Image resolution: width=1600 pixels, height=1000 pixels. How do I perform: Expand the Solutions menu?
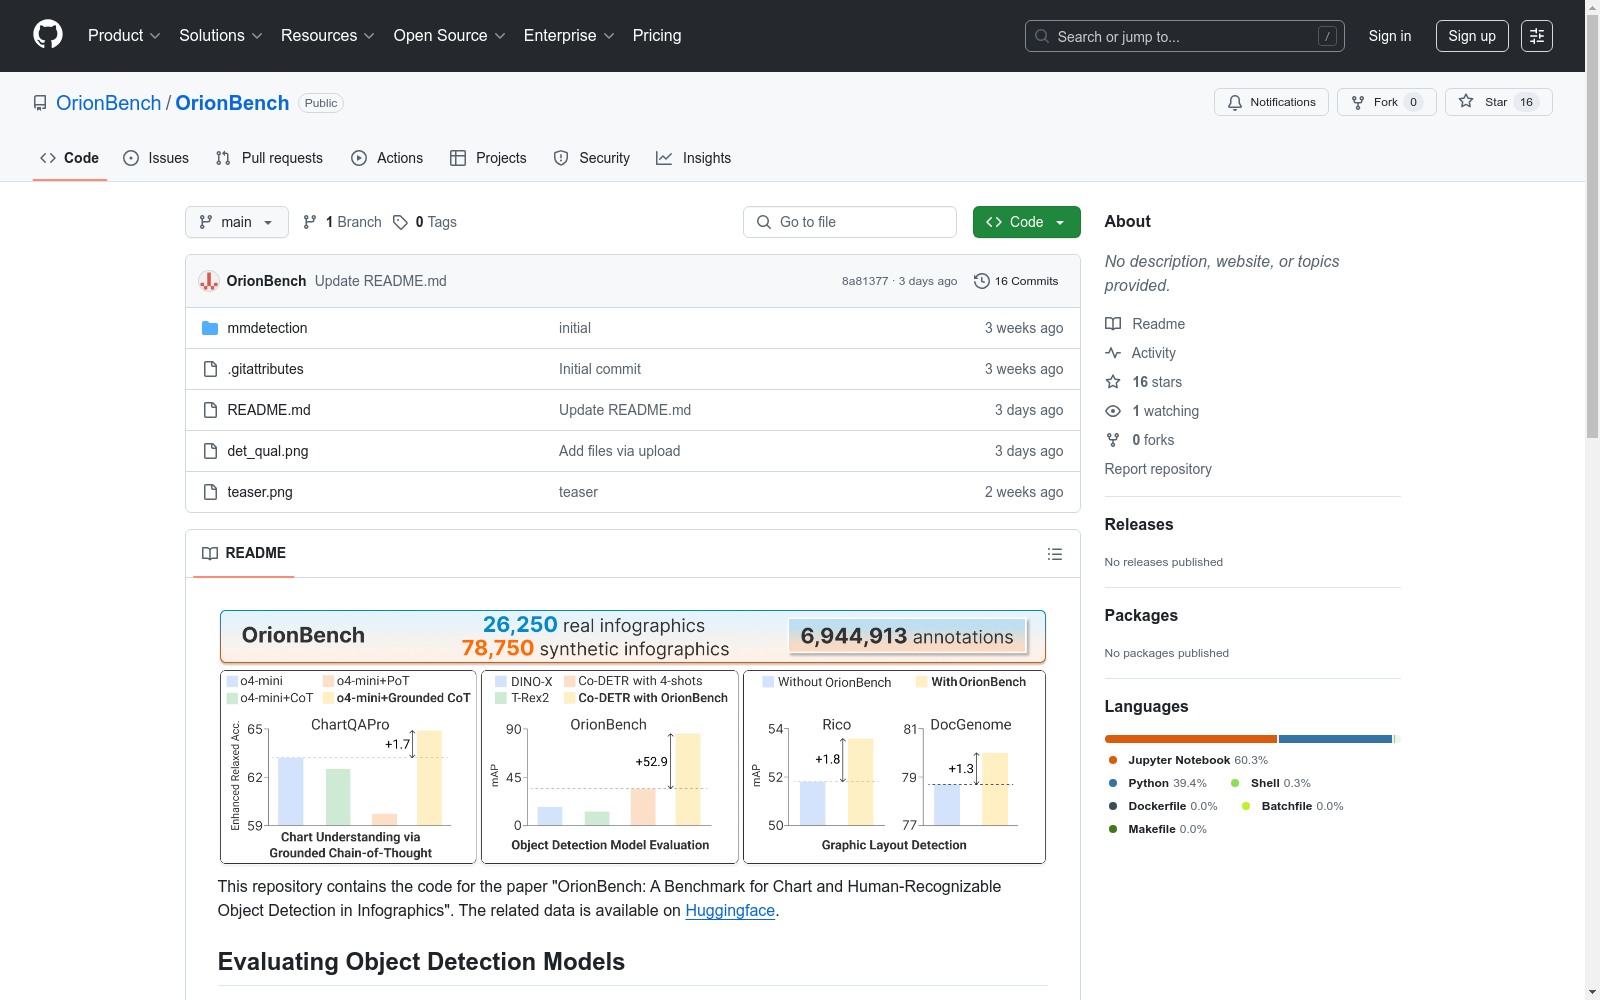tap(221, 36)
